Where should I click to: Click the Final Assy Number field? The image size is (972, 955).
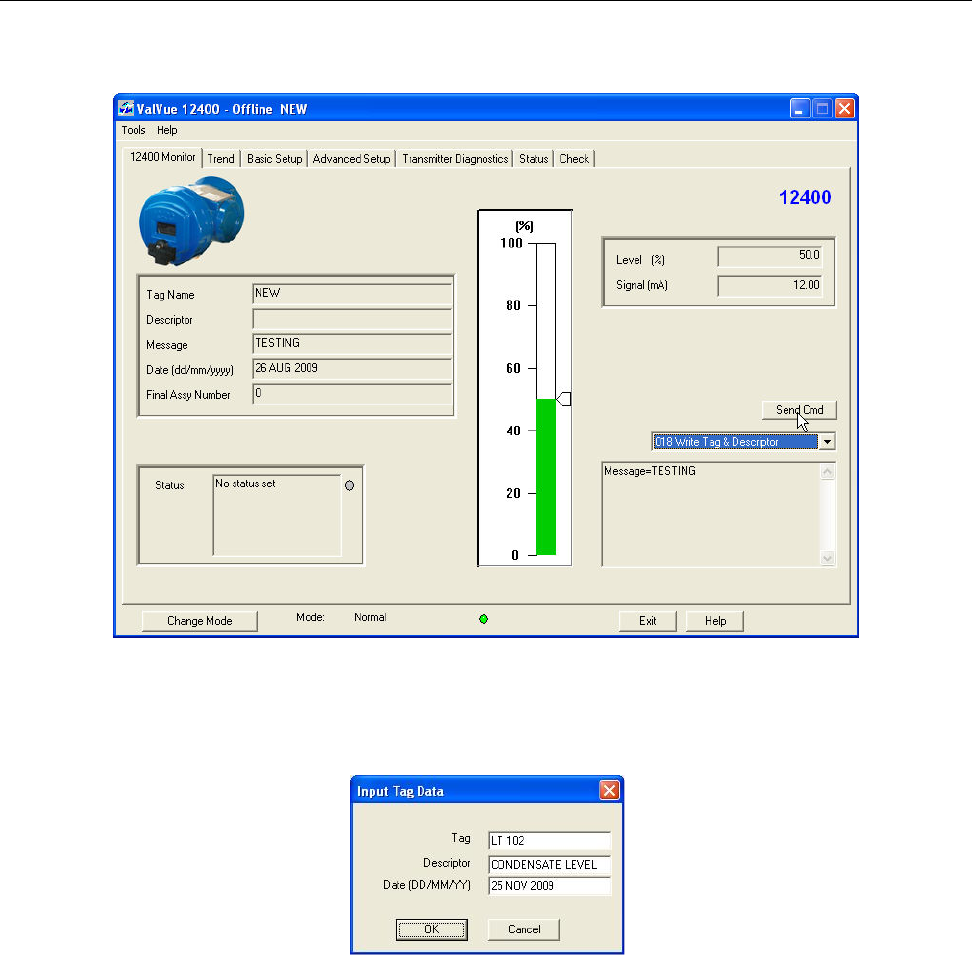[x=352, y=394]
